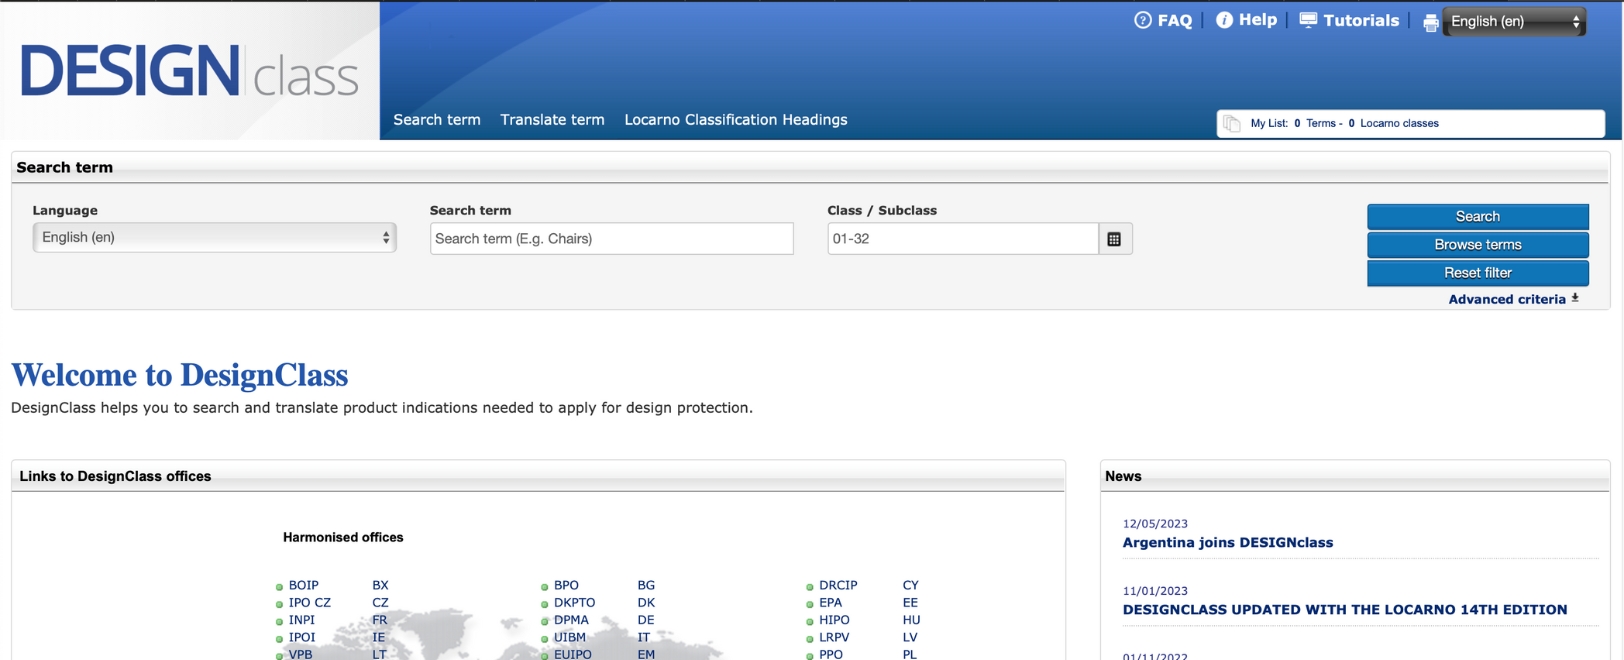Open the DKPTO office link
This screenshot has width=1624, height=660.
[575, 602]
